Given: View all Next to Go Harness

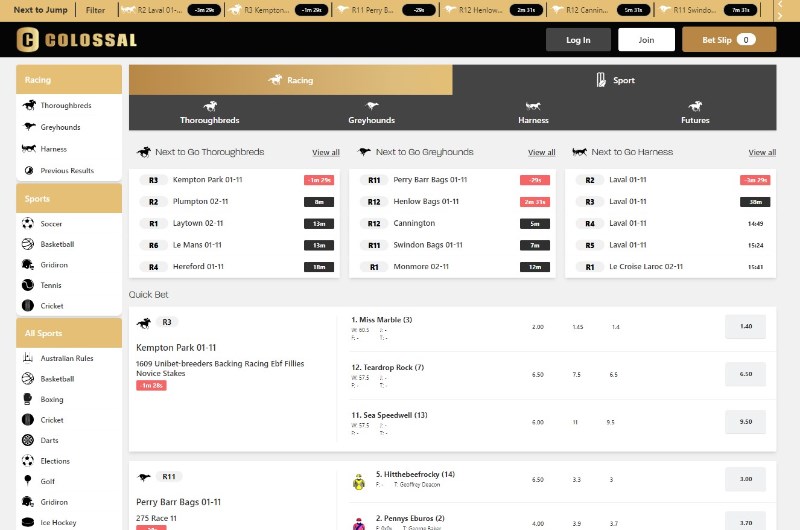Looking at the screenshot, I should pos(762,153).
